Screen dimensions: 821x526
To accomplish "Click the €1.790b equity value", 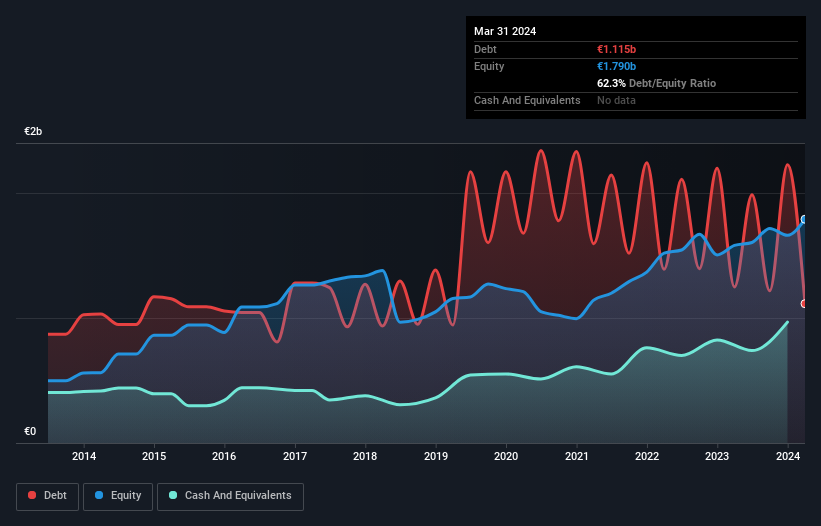I will pyautogui.click(x=616, y=66).
